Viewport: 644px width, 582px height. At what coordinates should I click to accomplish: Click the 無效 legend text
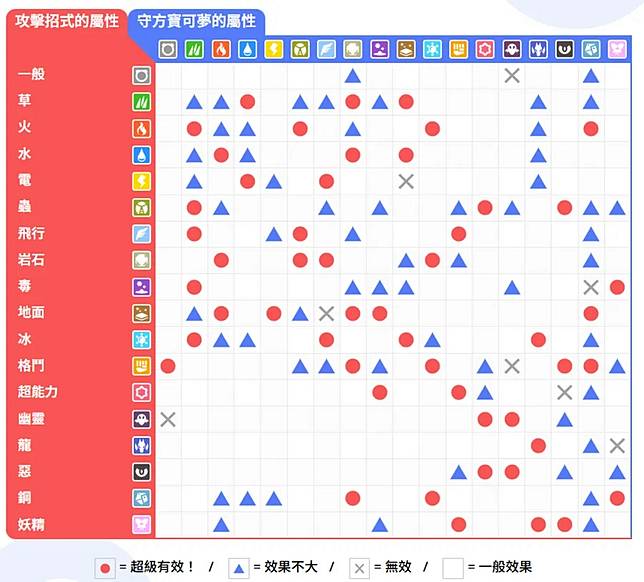coord(398,567)
